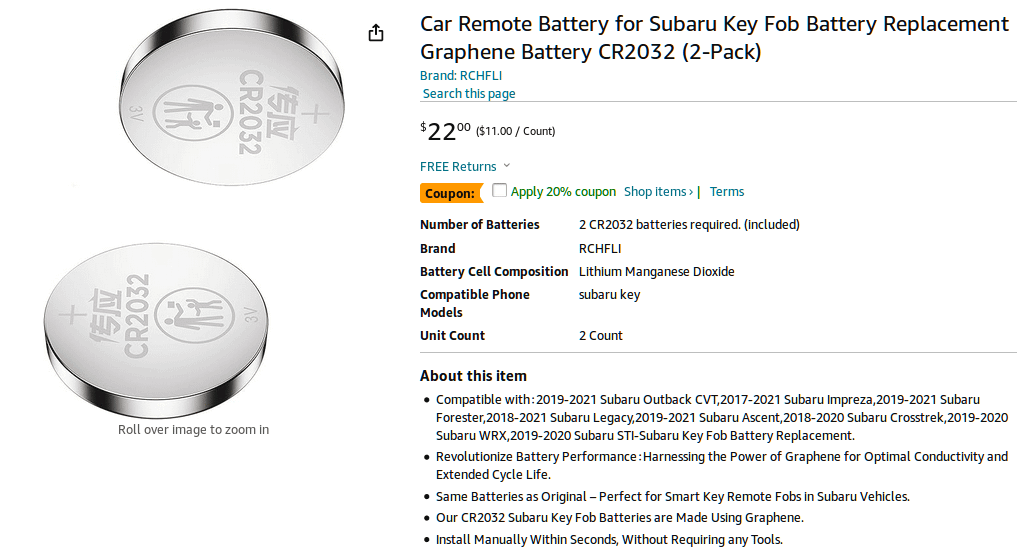Click the "Lithium Manganese Dioxide" composition value
1018x556 pixels.
656,272
